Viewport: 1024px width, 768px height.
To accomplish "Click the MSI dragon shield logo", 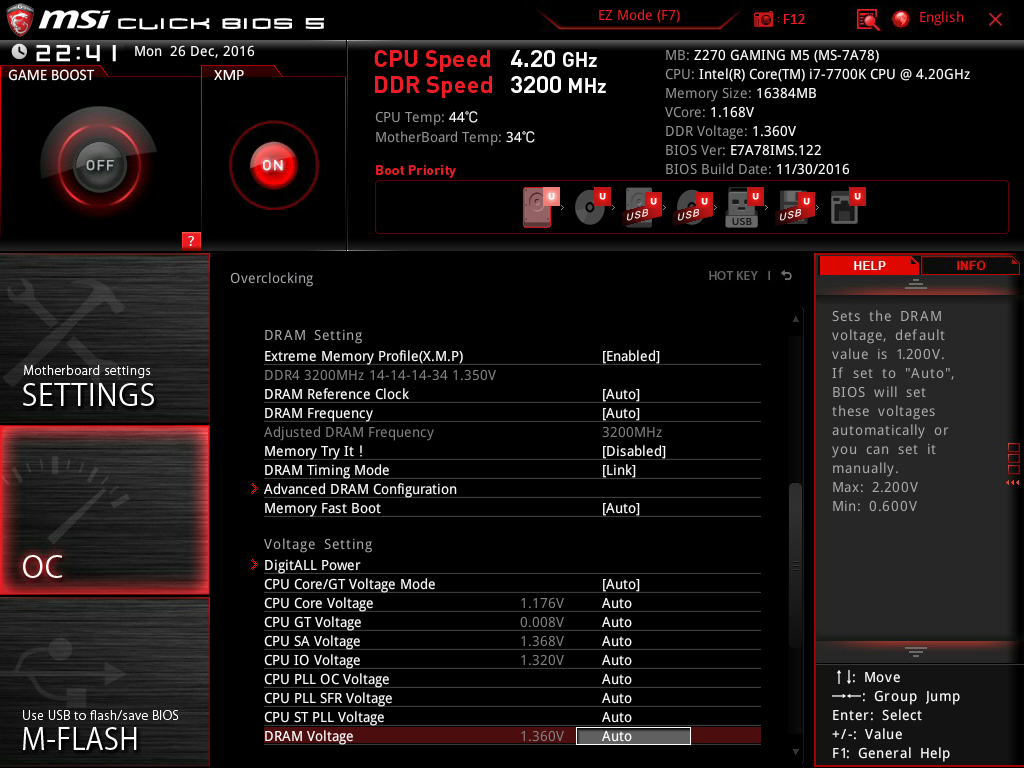I will tap(20, 20).
